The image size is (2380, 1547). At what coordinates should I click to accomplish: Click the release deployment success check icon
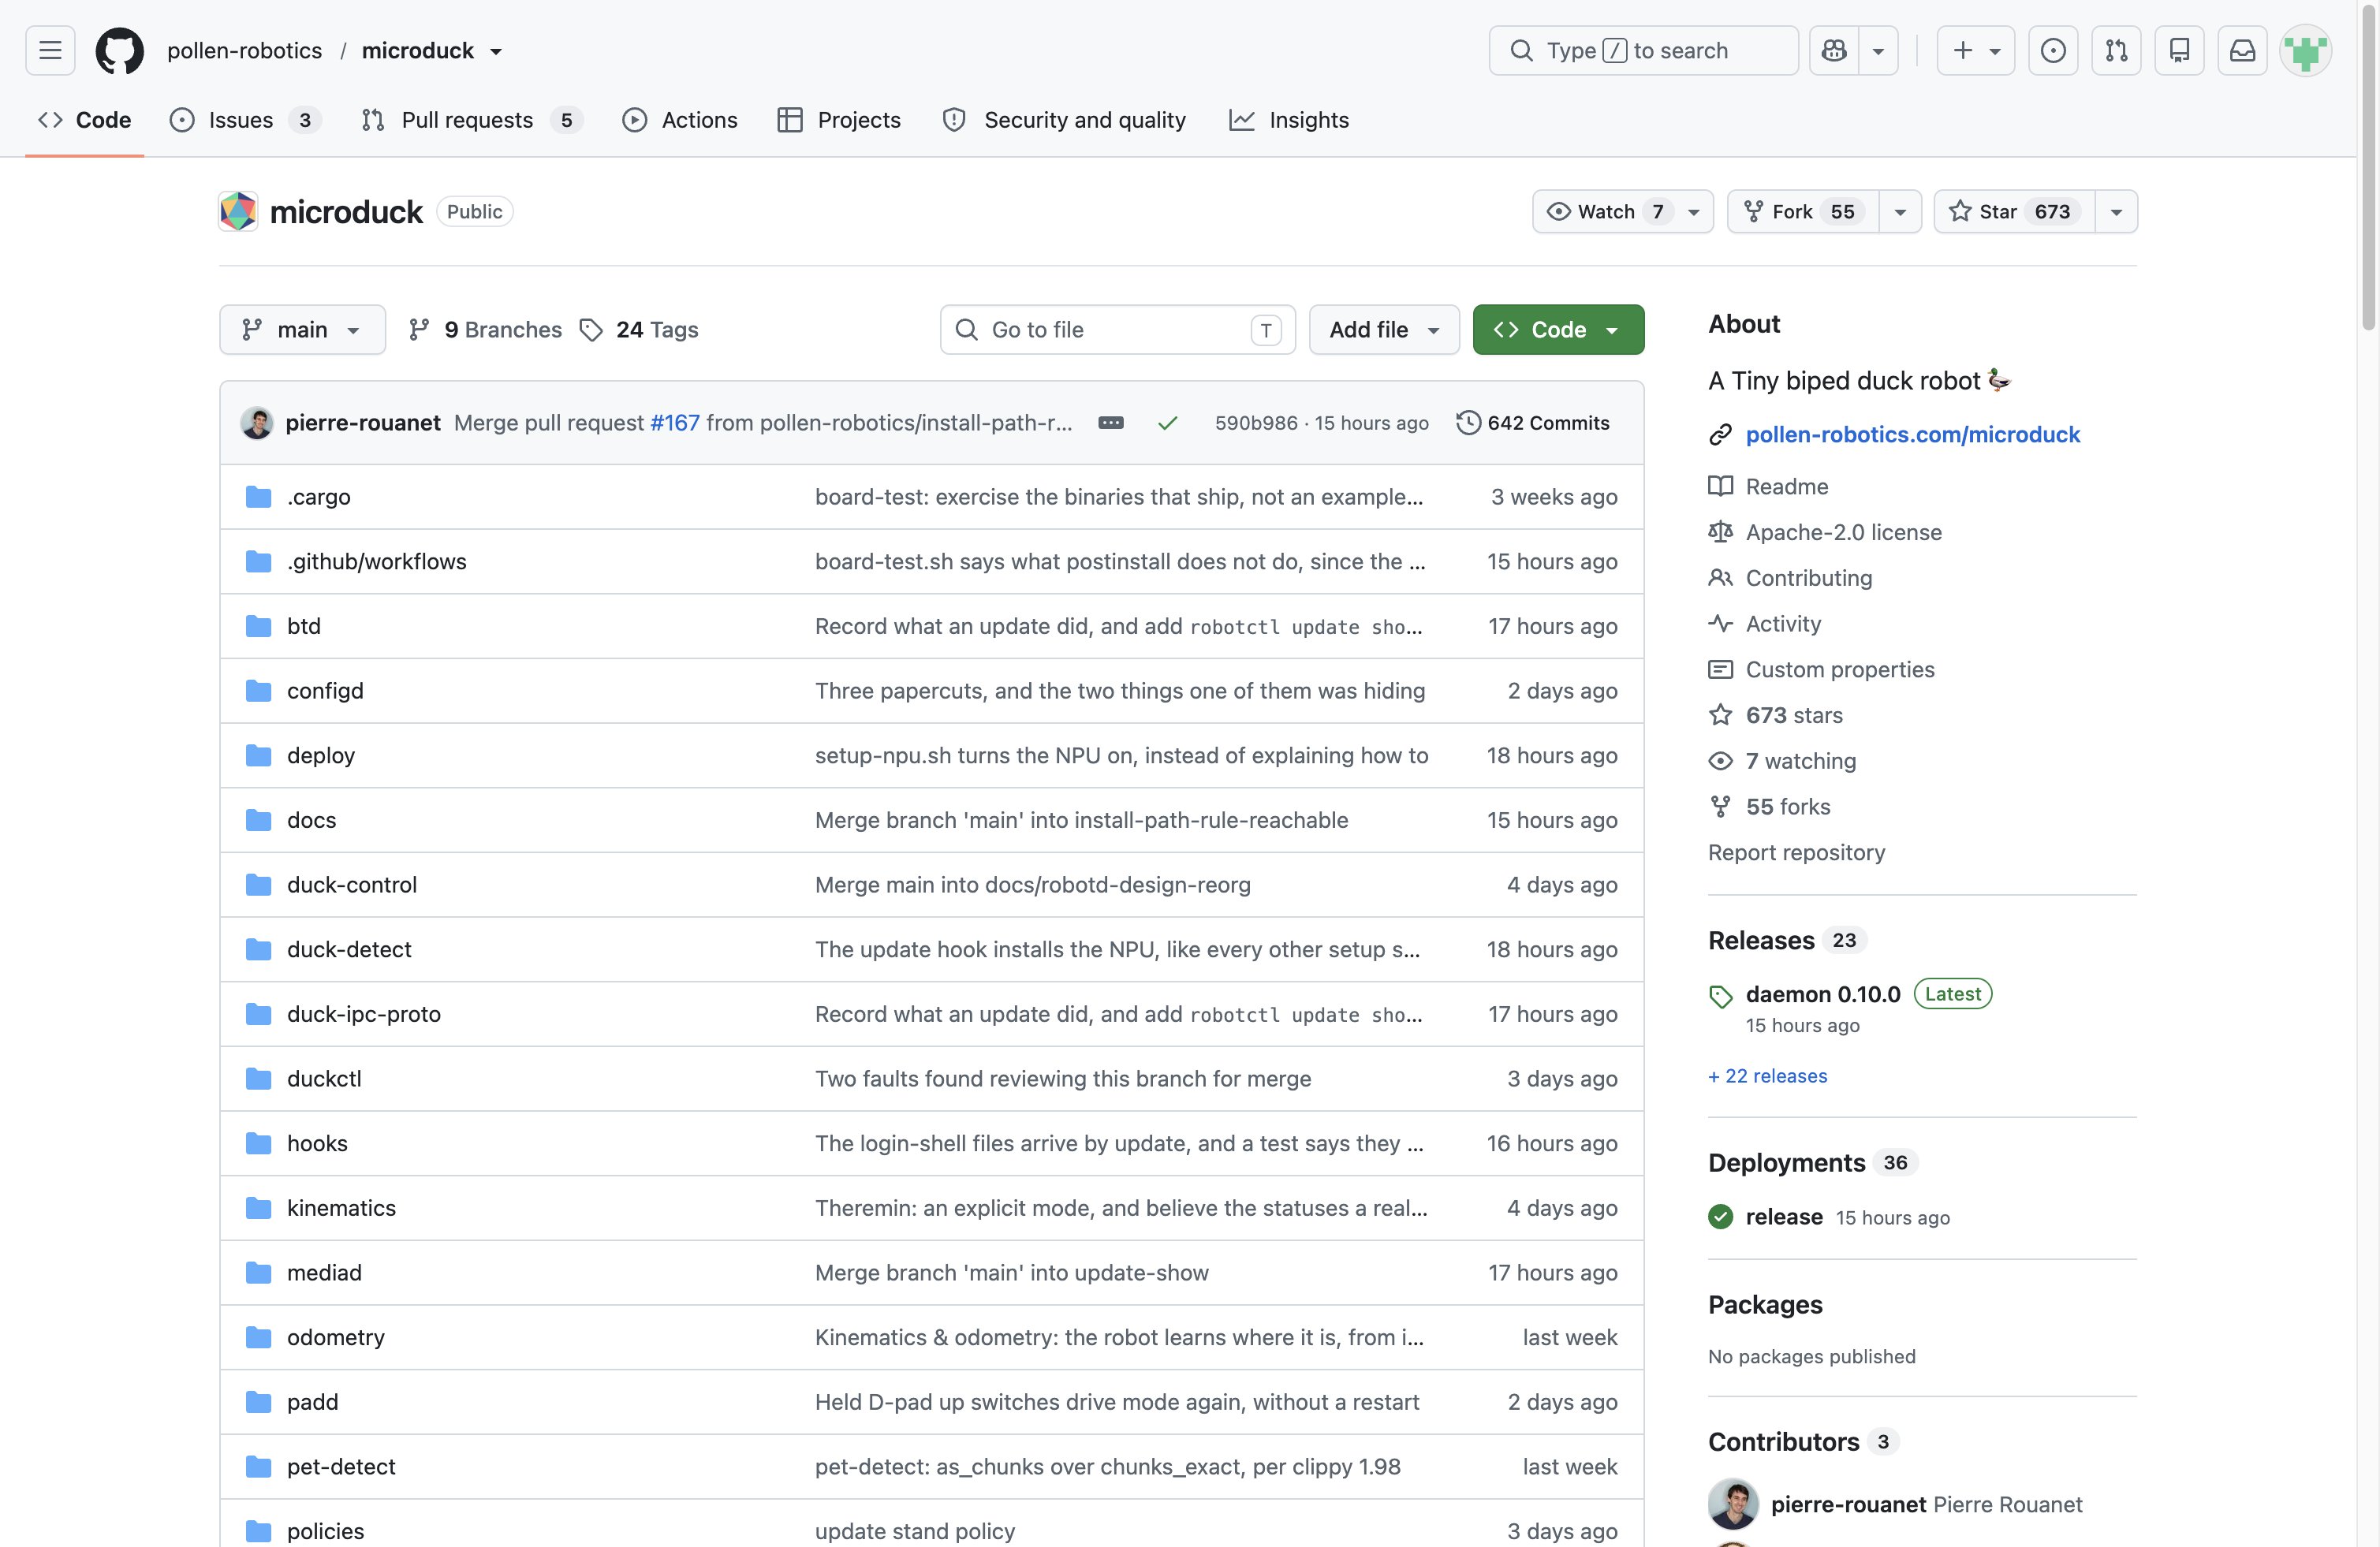pos(1720,1217)
